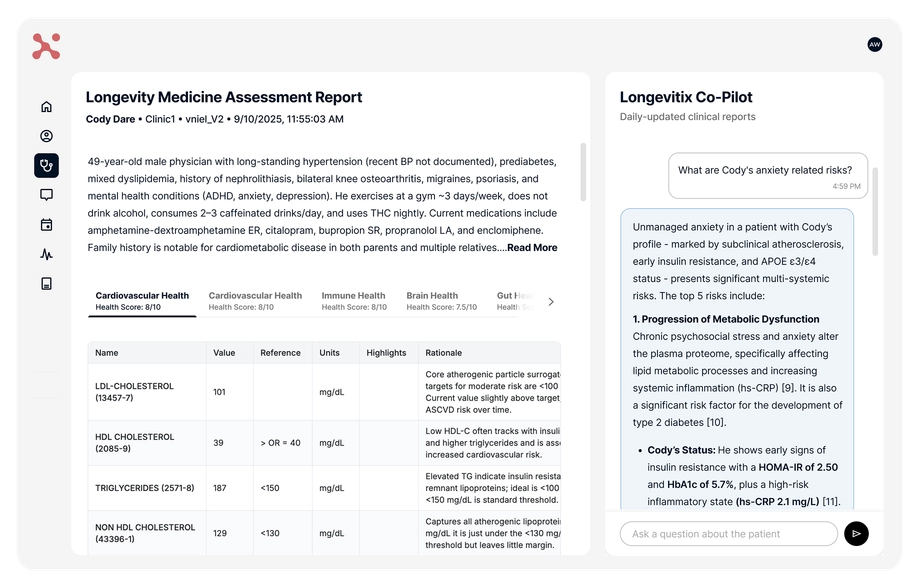
Task: Send the Co-Pilot question
Action: [856, 534]
